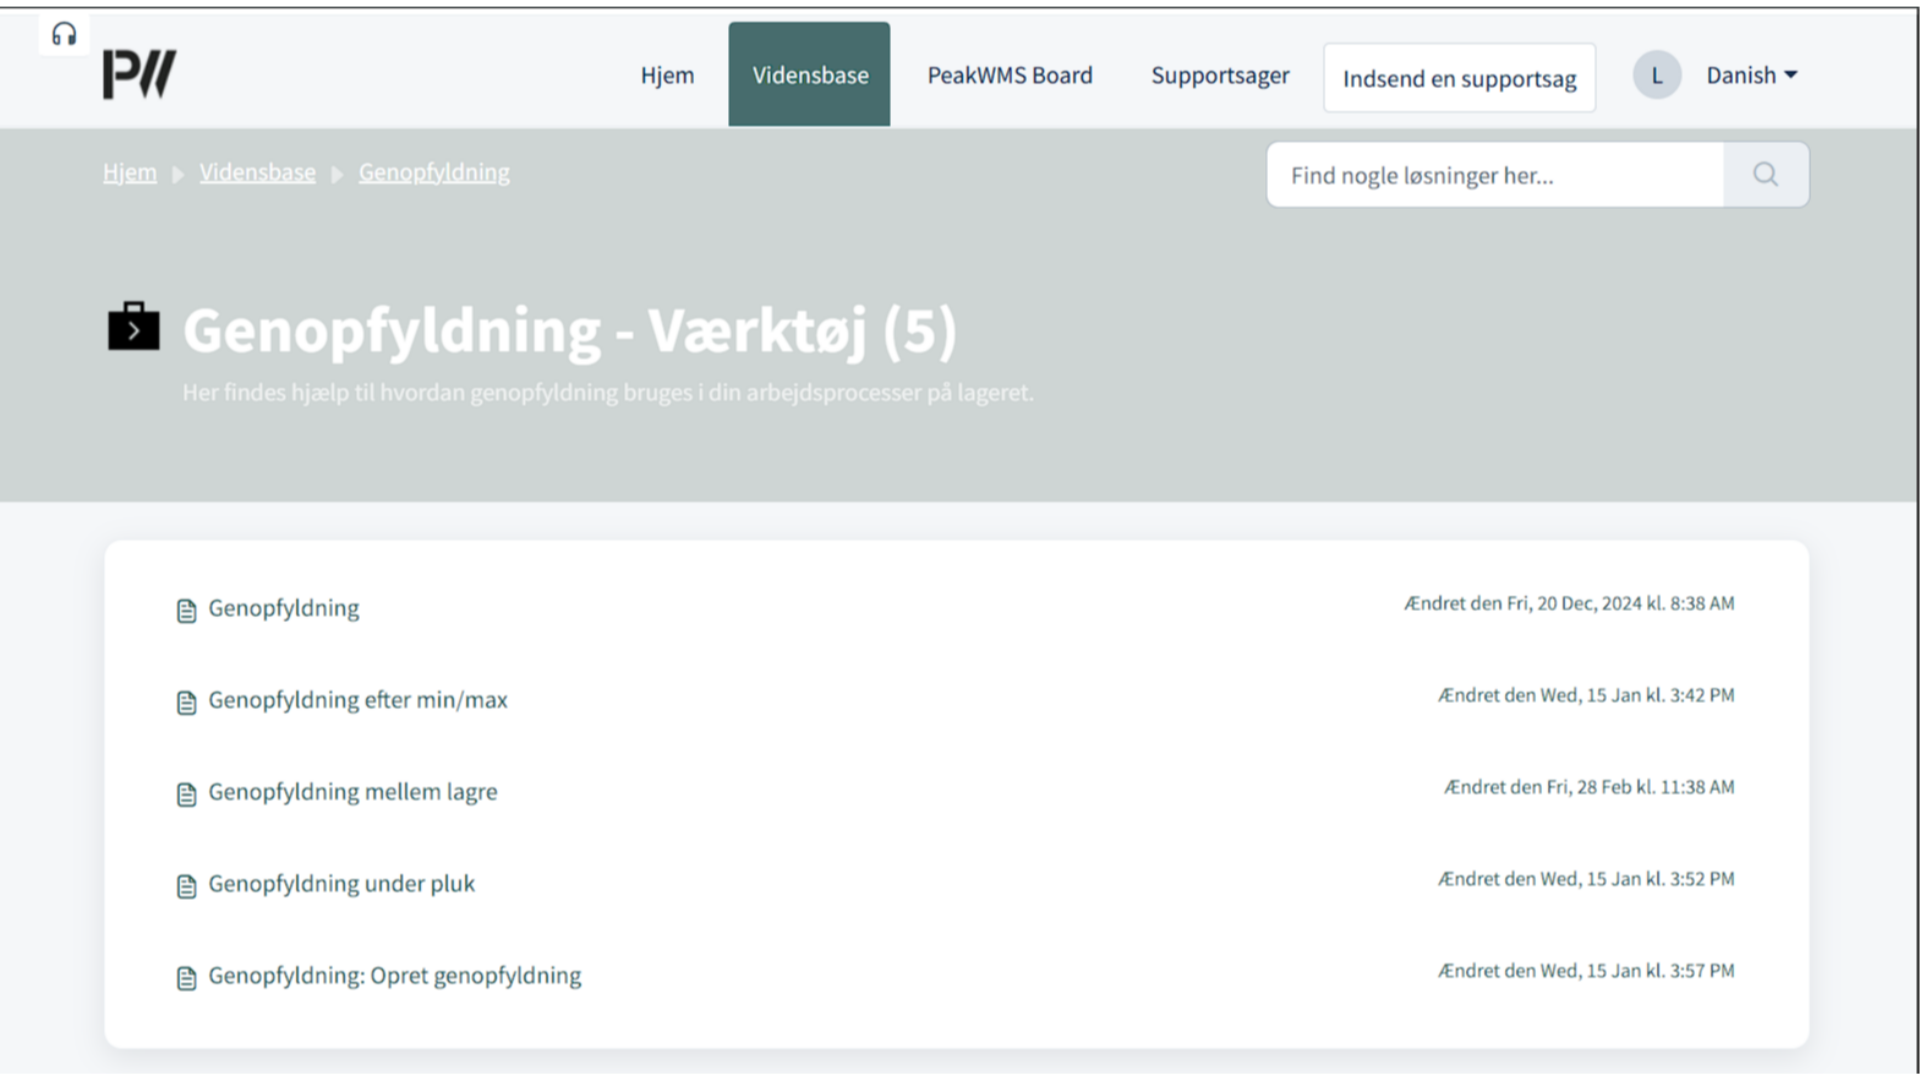Open the Hjem navigation menu item
Screen dimensions: 1920x1080
point(667,75)
